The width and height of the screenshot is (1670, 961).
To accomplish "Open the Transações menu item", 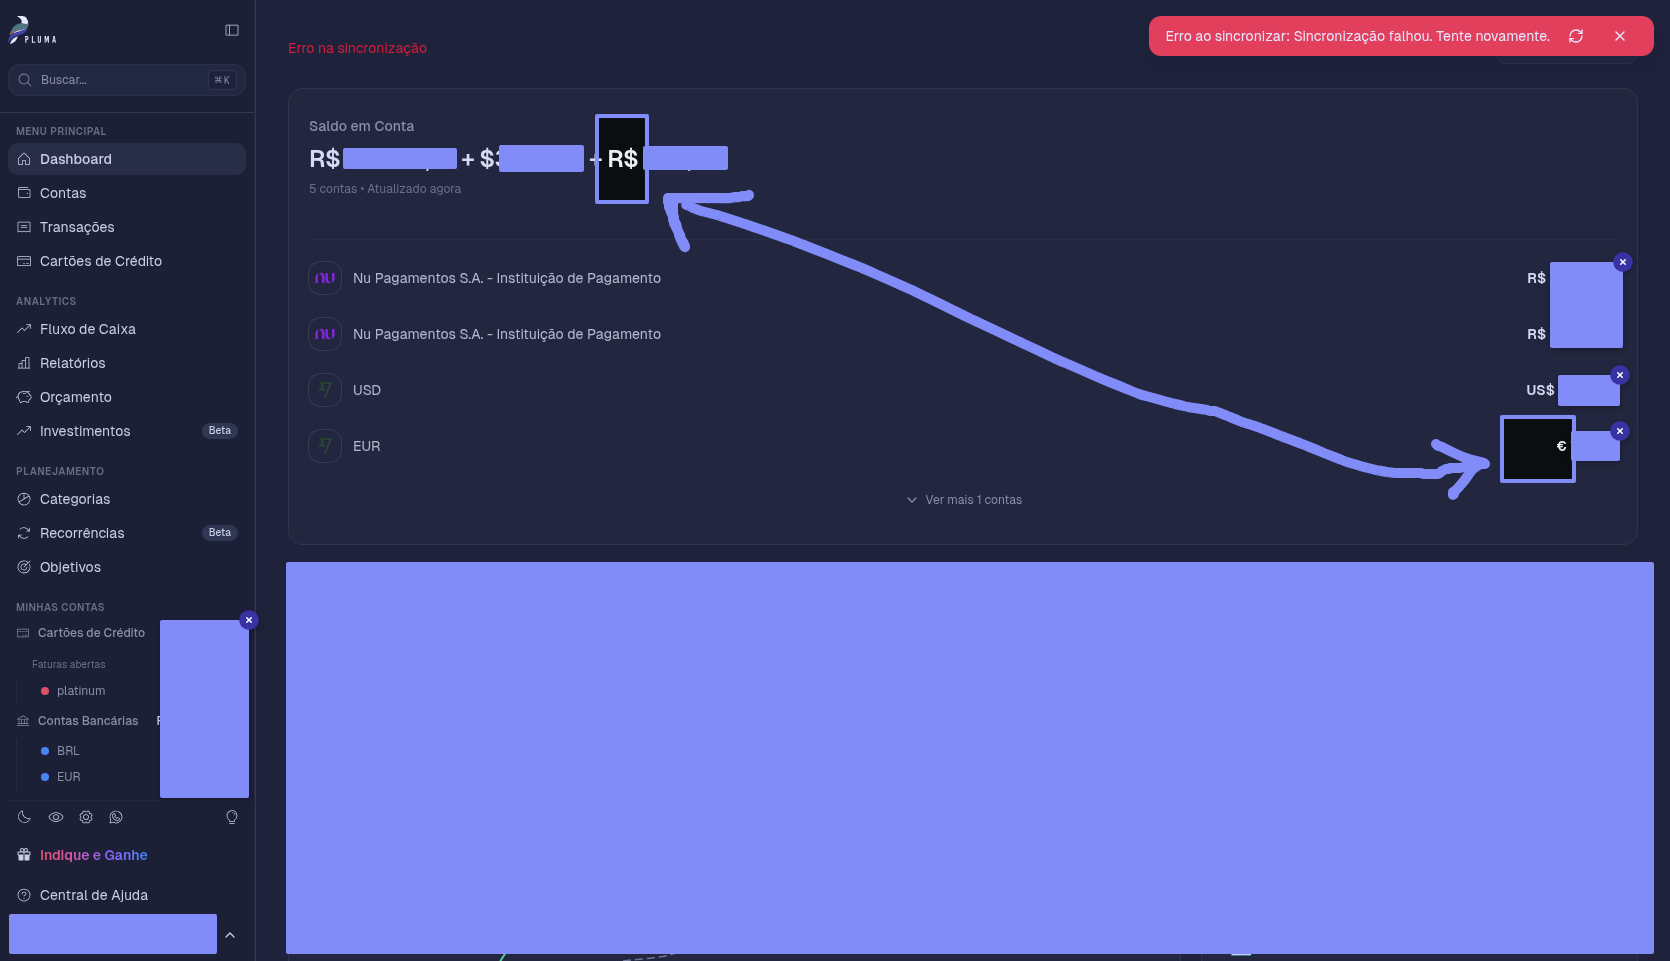I will coord(77,227).
